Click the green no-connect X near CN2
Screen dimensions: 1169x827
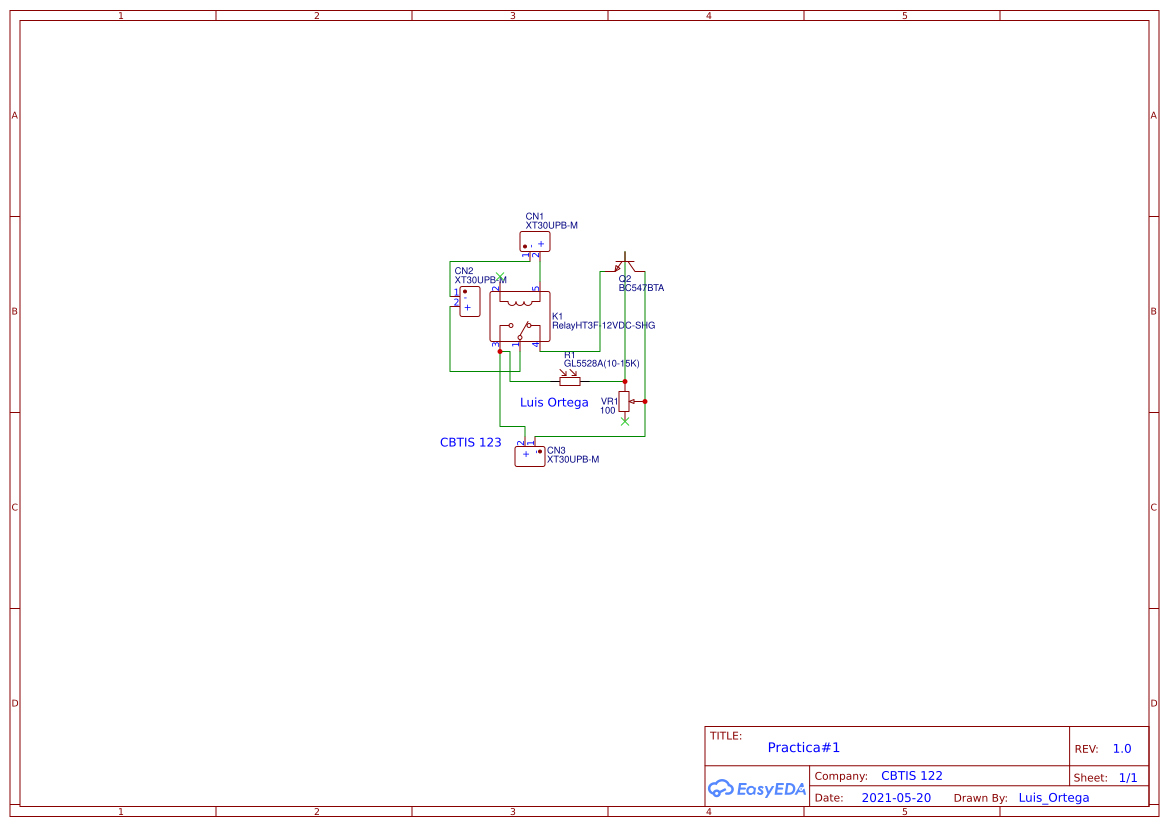[x=500, y=275]
